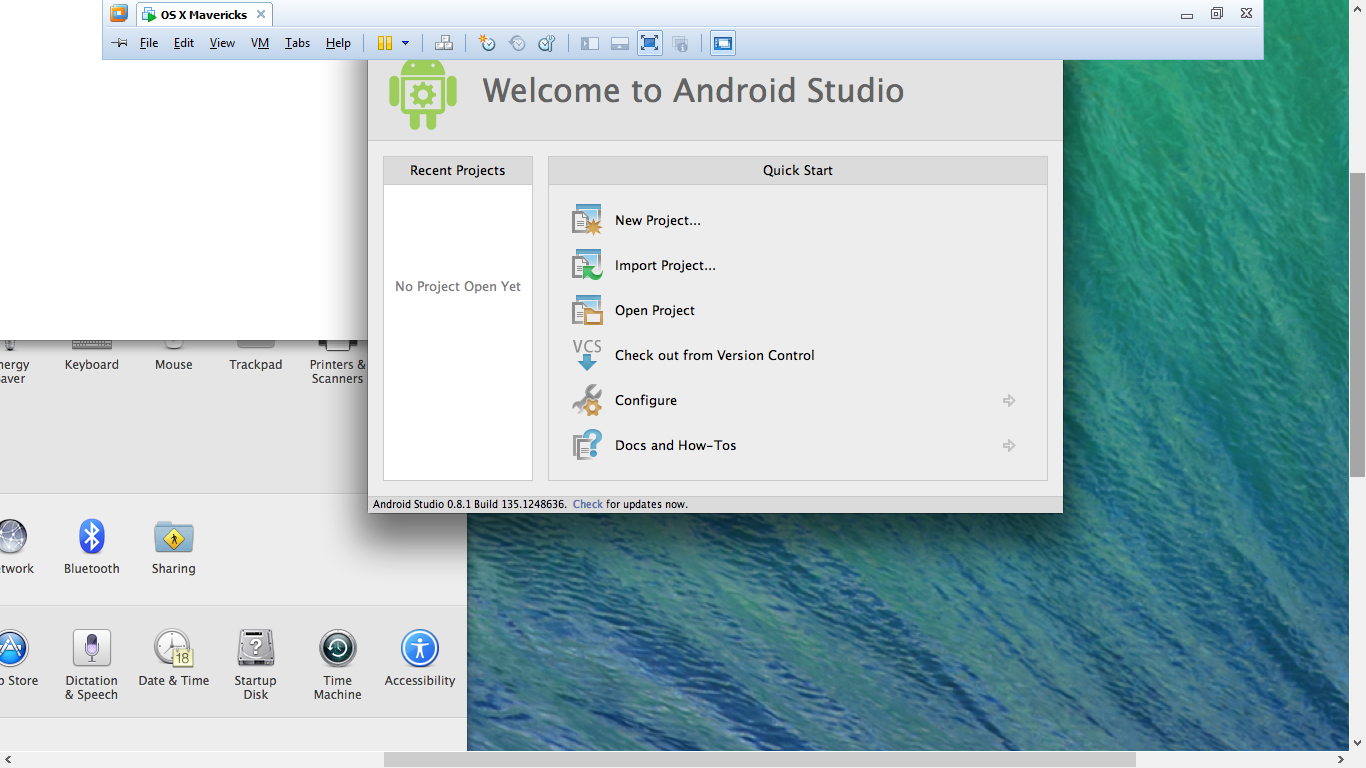Click Send Ctrl+Alt+Del icon in VMware toolbar
Viewport: 1366px width, 768px height.
[x=444, y=43]
